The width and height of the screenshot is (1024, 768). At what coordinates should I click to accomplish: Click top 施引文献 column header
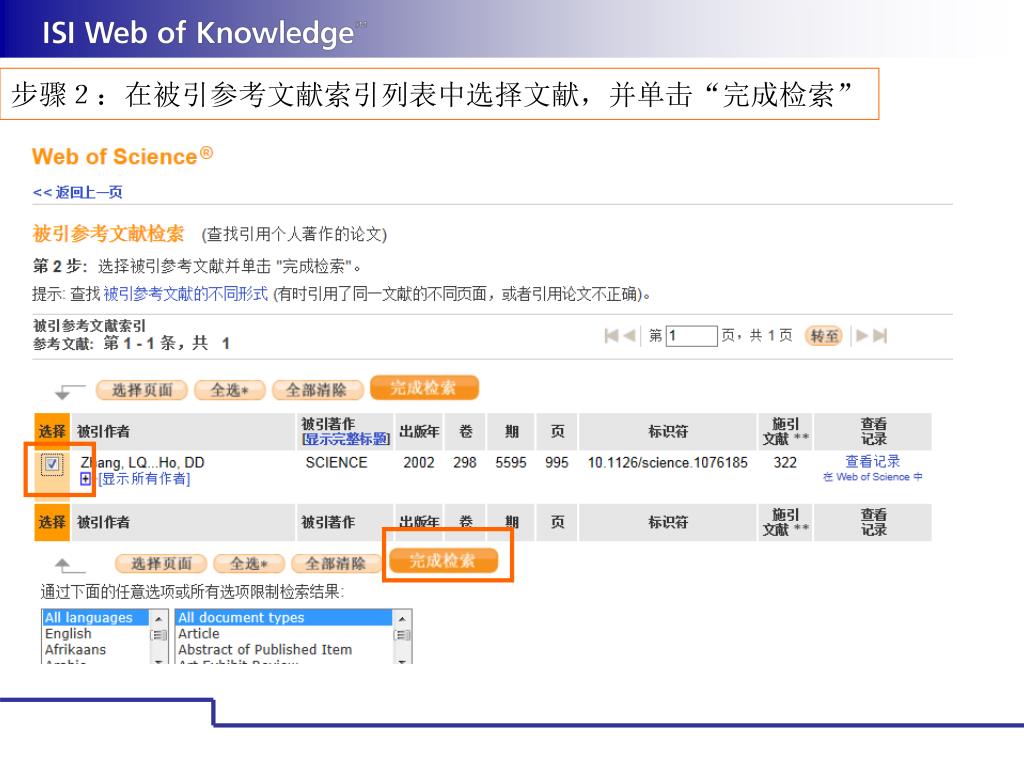(785, 432)
